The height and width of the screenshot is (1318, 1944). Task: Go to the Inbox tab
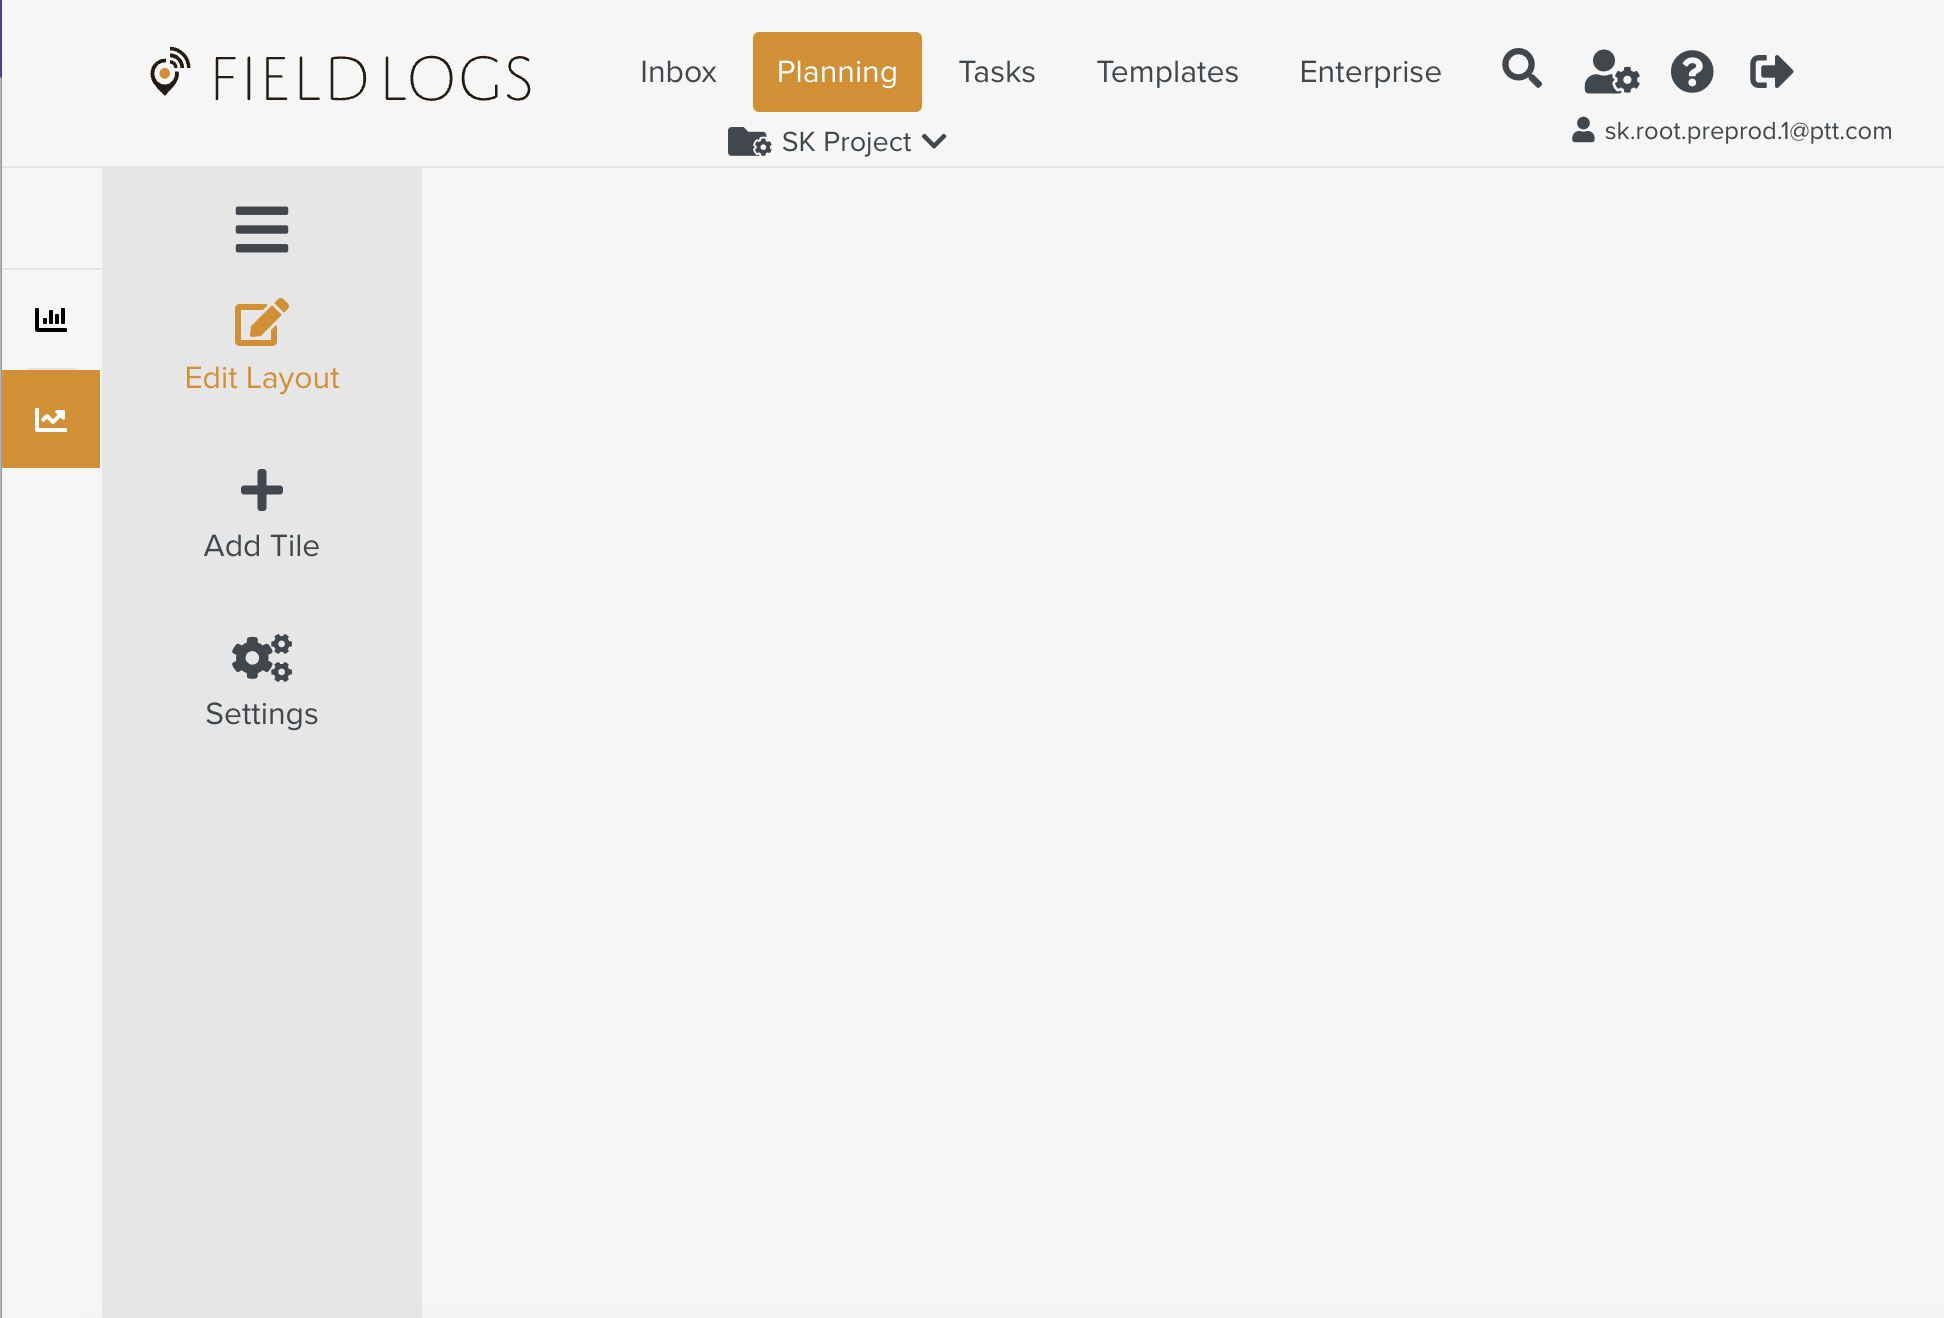pyautogui.click(x=678, y=72)
